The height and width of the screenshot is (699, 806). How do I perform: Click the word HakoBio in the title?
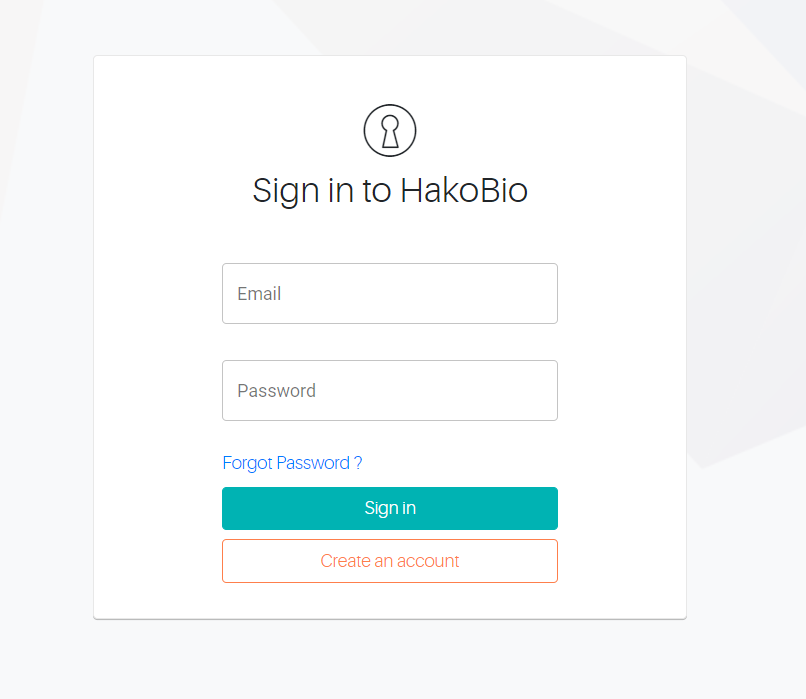pyautogui.click(x=463, y=190)
